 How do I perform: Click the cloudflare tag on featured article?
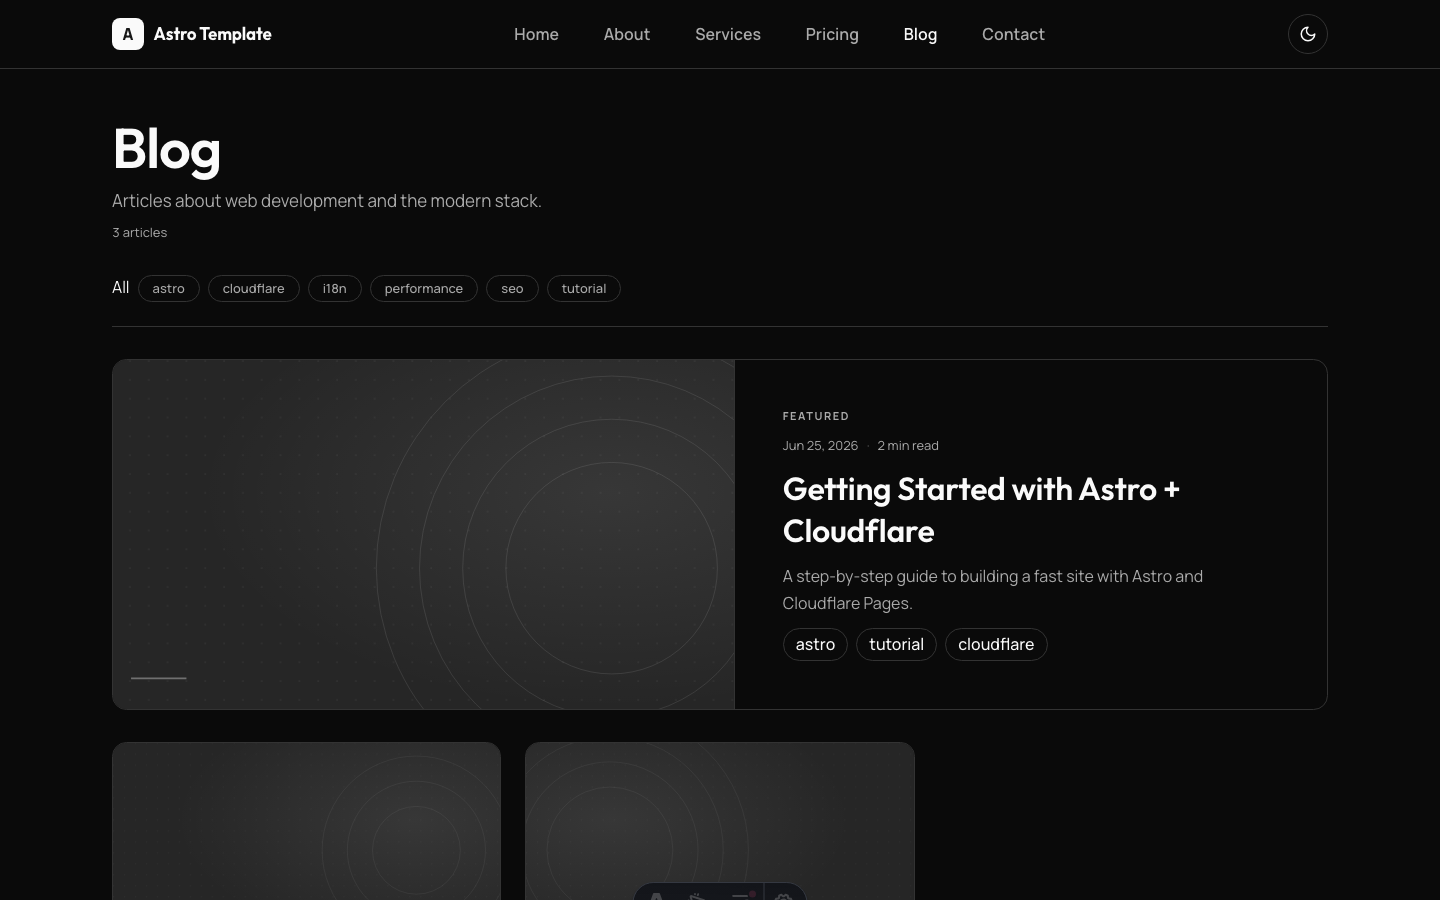(996, 644)
